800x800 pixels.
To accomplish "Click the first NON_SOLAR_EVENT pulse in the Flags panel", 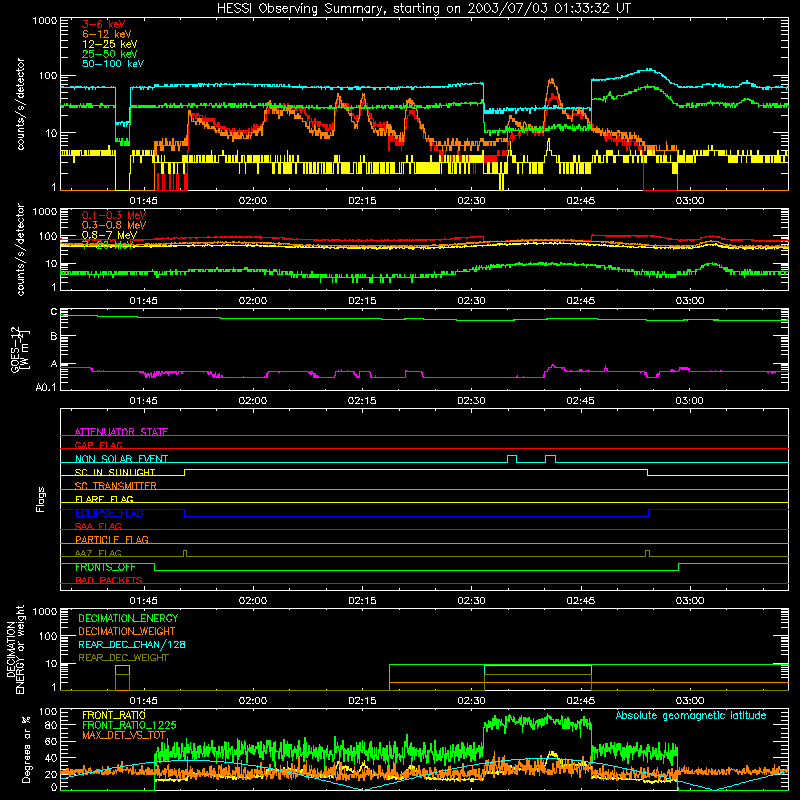I will tap(512, 459).
